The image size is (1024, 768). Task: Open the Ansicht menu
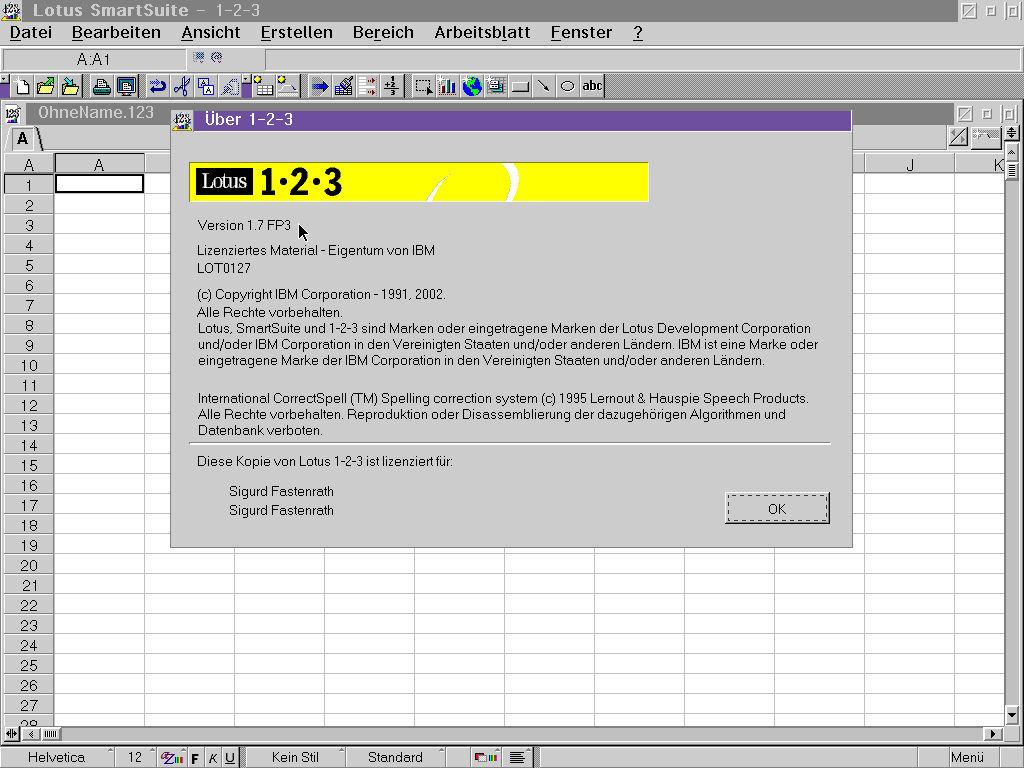pos(211,33)
